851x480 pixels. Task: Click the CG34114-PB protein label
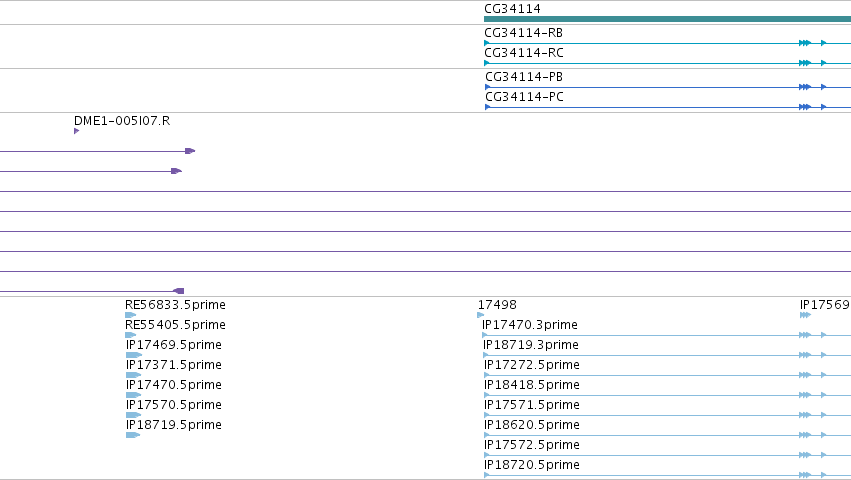523,77
